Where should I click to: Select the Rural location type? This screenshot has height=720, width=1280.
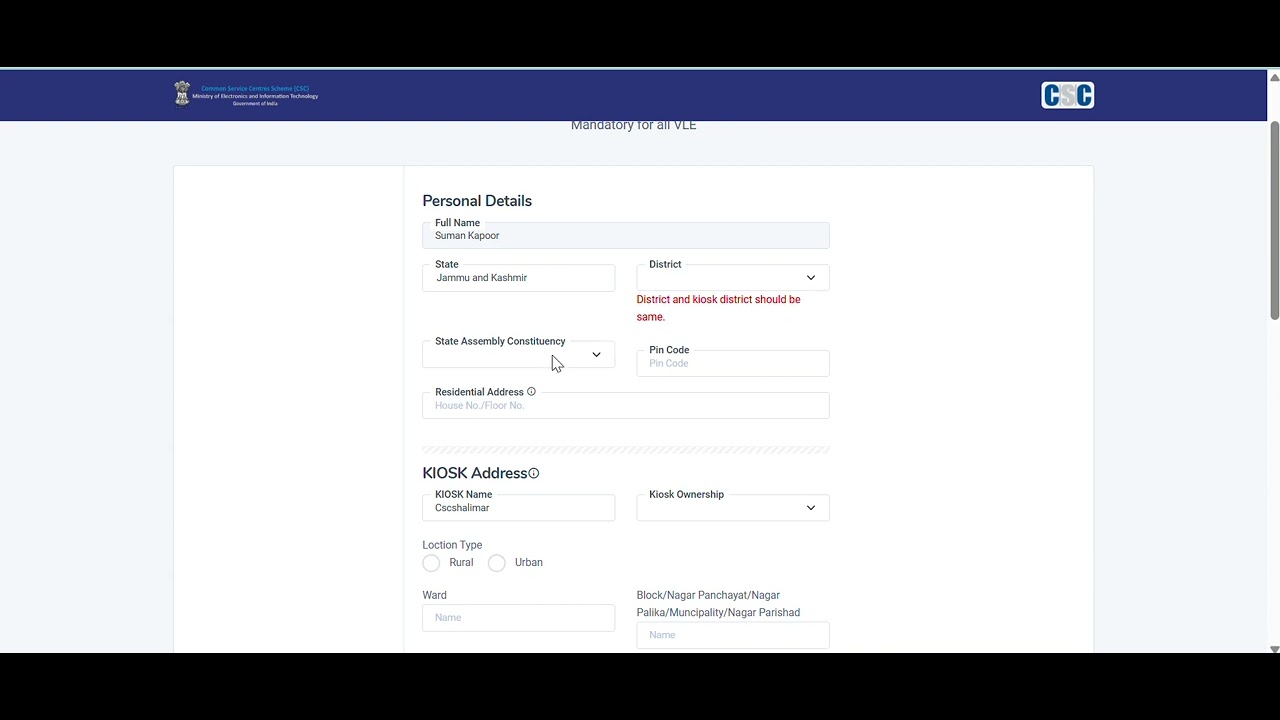[x=431, y=563]
